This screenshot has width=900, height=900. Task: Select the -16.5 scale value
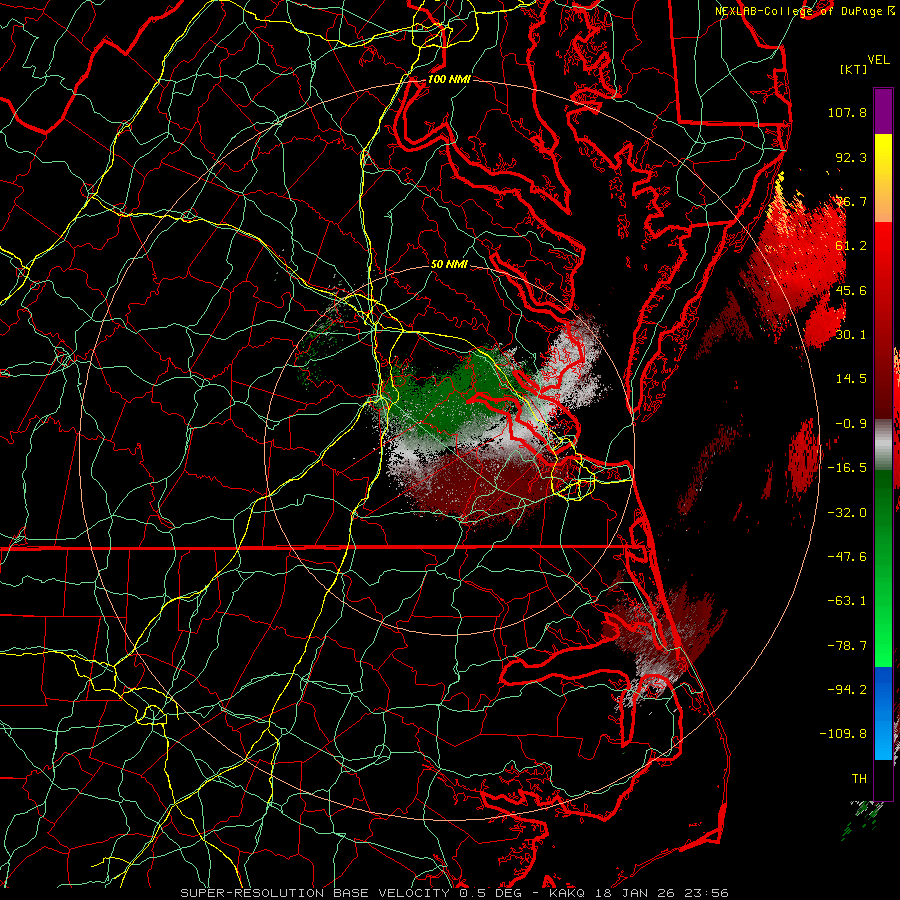[x=847, y=468]
